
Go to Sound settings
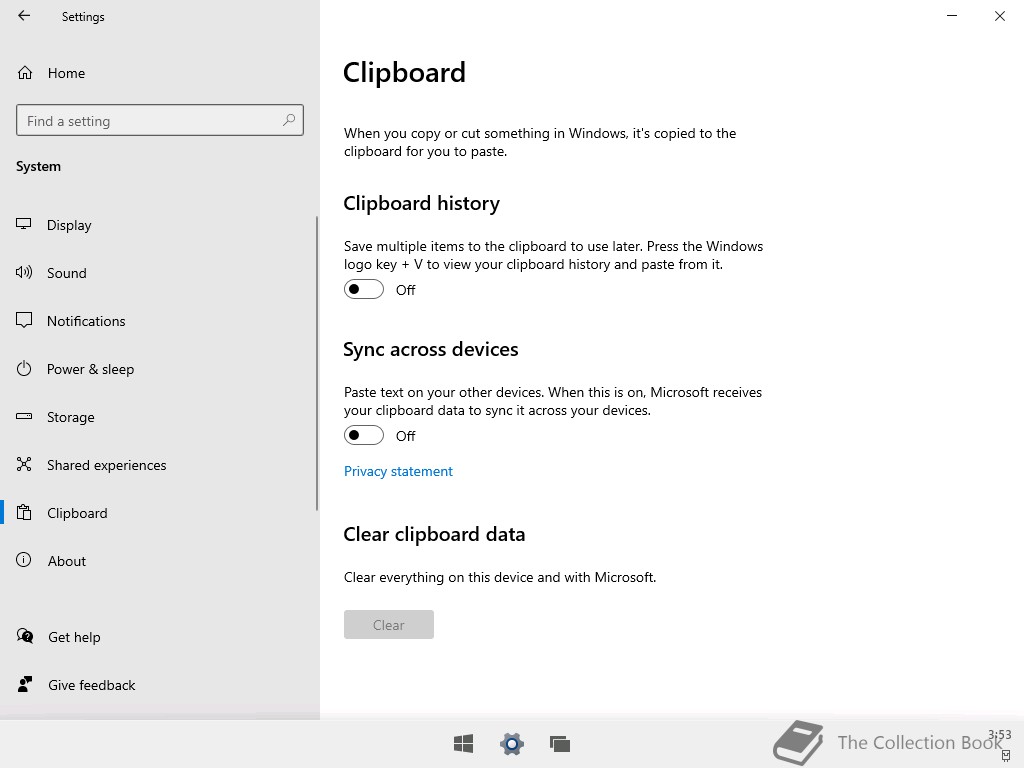(x=158, y=273)
